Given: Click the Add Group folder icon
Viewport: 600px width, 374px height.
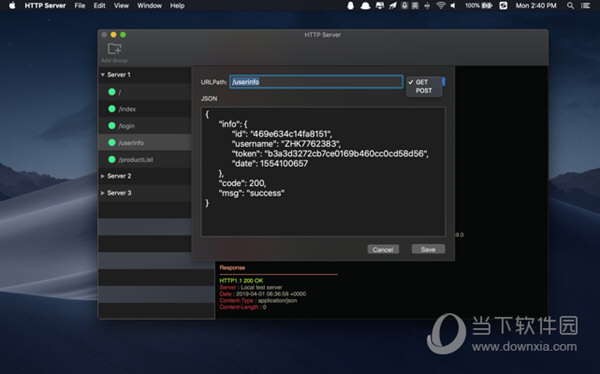Looking at the screenshot, I should click(x=114, y=49).
